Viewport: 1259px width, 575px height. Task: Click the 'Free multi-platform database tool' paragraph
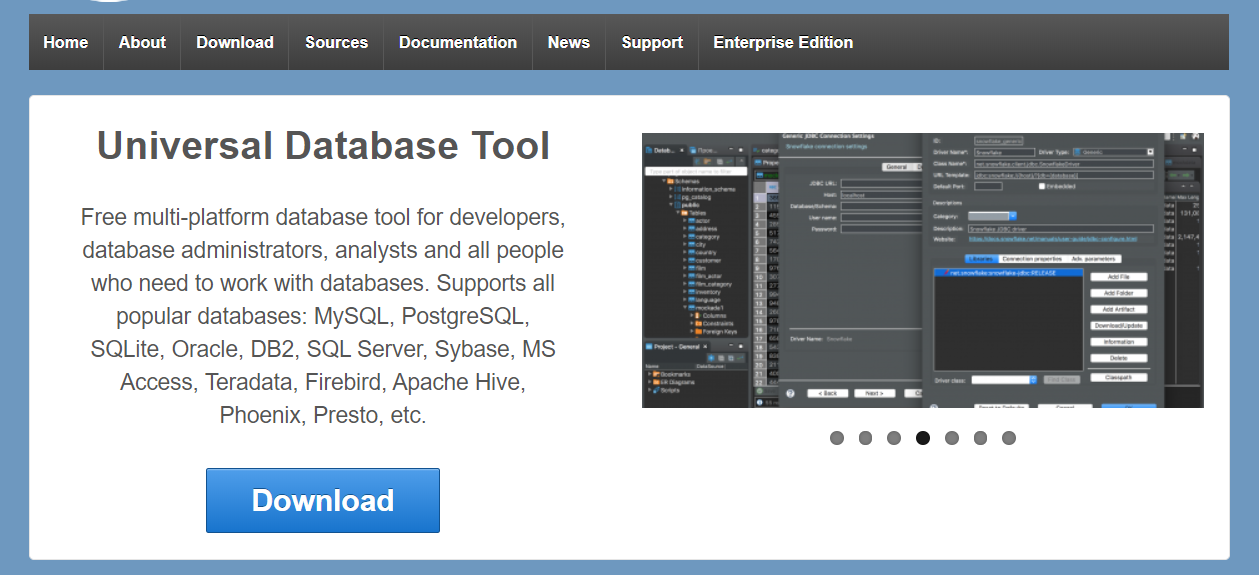323,316
